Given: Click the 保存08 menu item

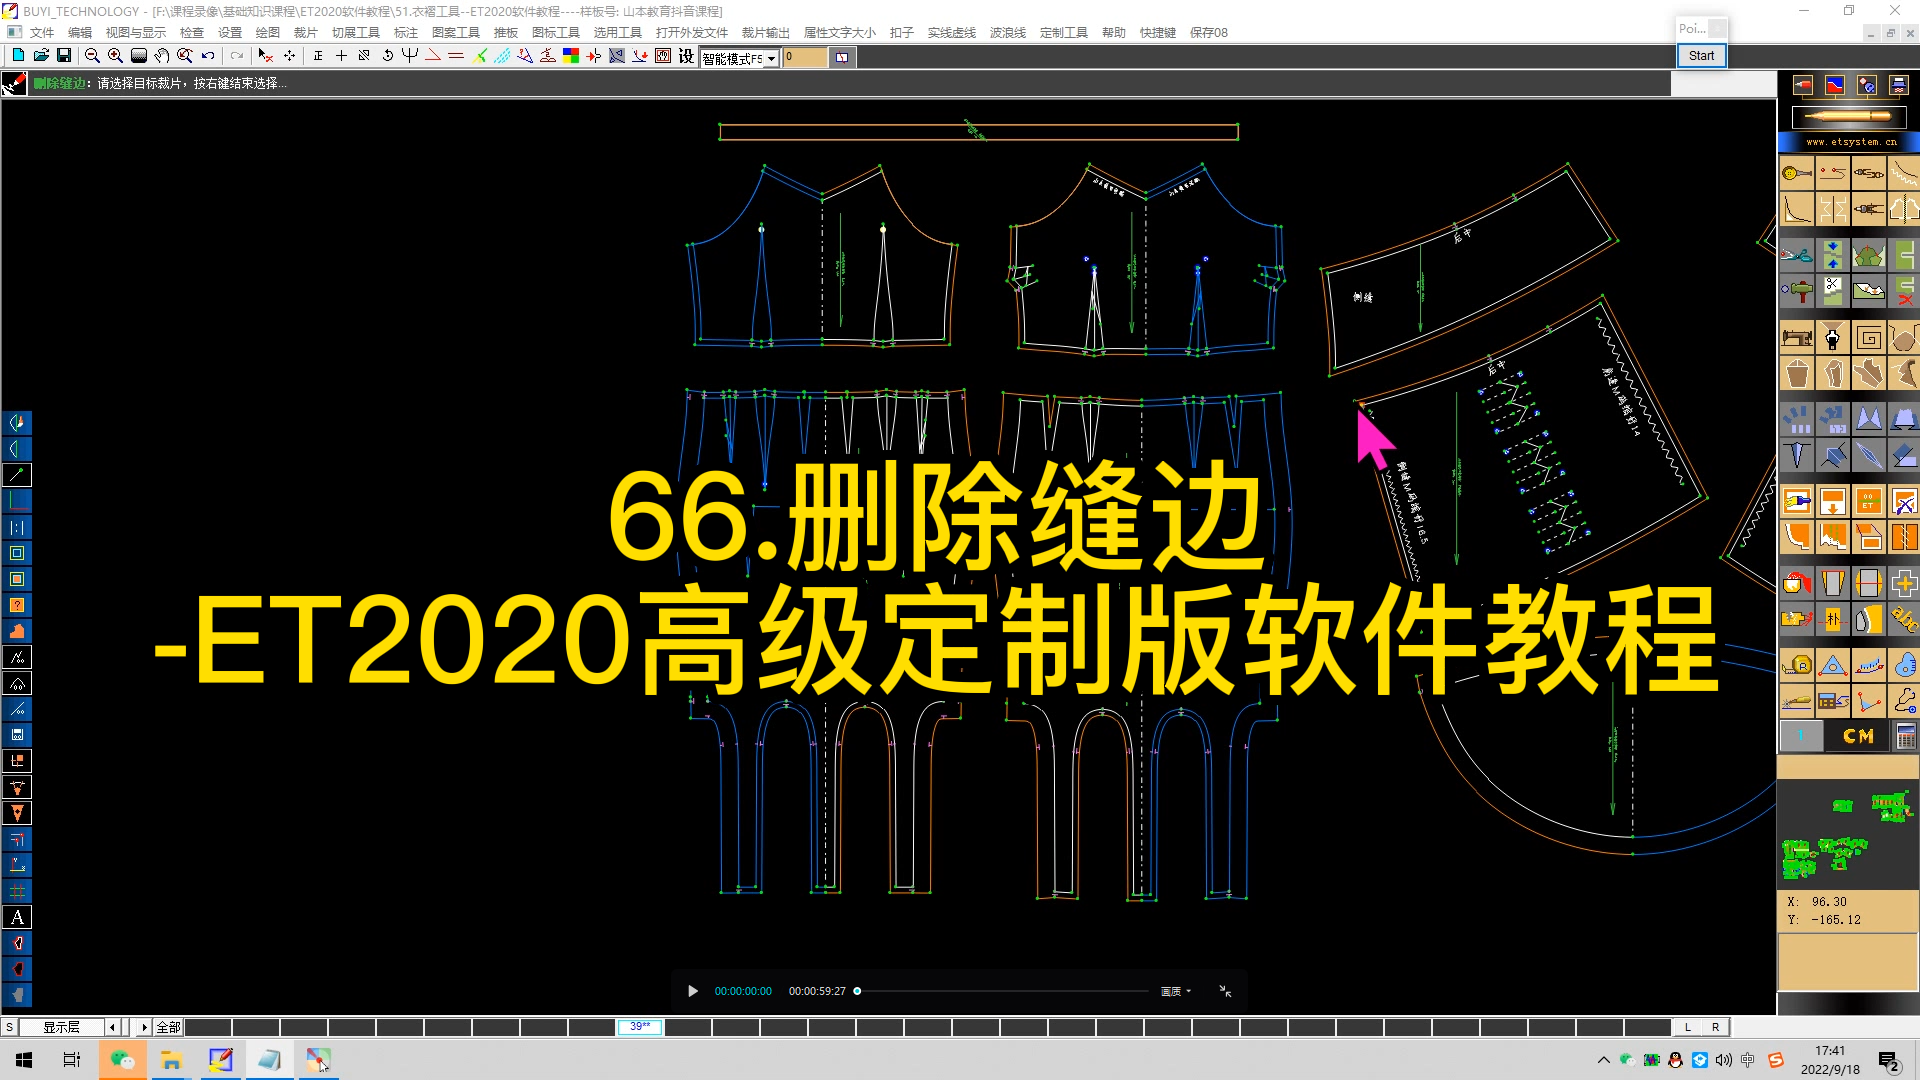Looking at the screenshot, I should [1209, 32].
